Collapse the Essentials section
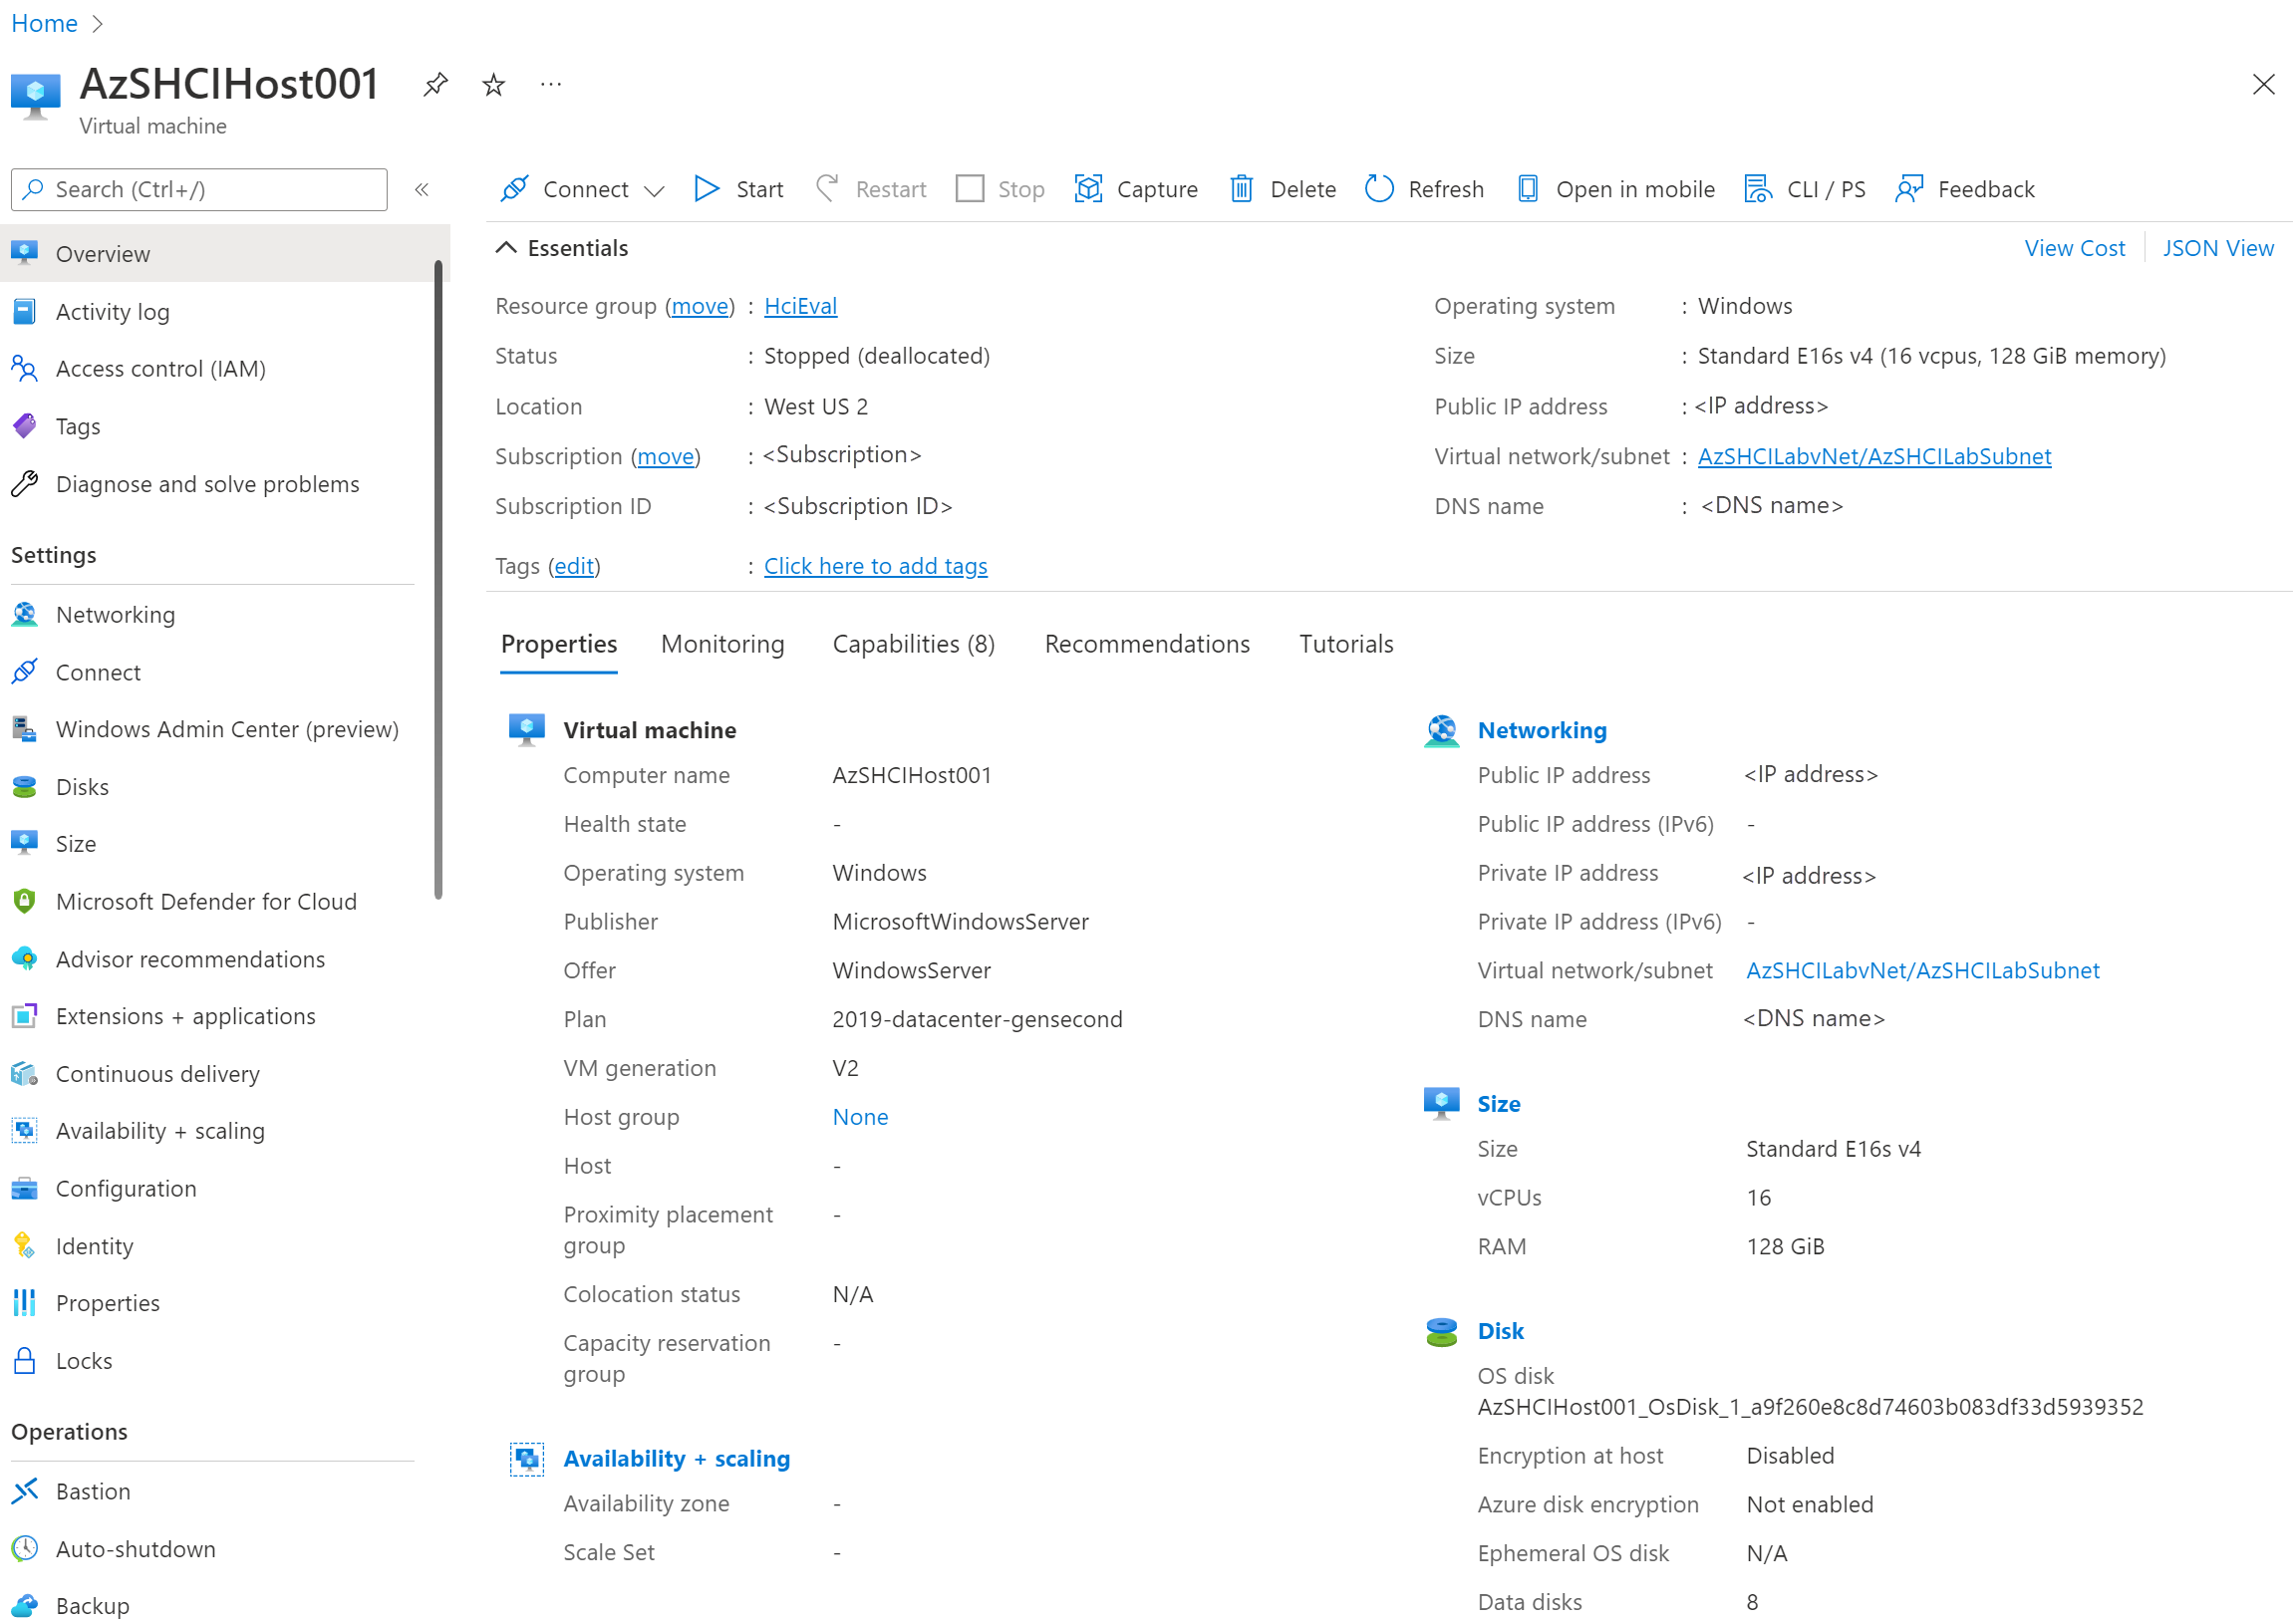This screenshot has height=1622, width=2296. tap(506, 248)
